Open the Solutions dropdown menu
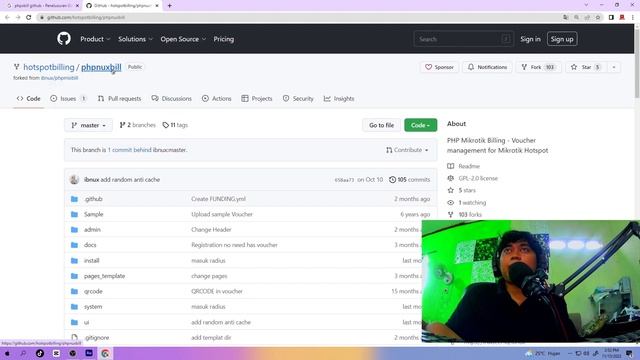The width and height of the screenshot is (640, 360). 135,39
